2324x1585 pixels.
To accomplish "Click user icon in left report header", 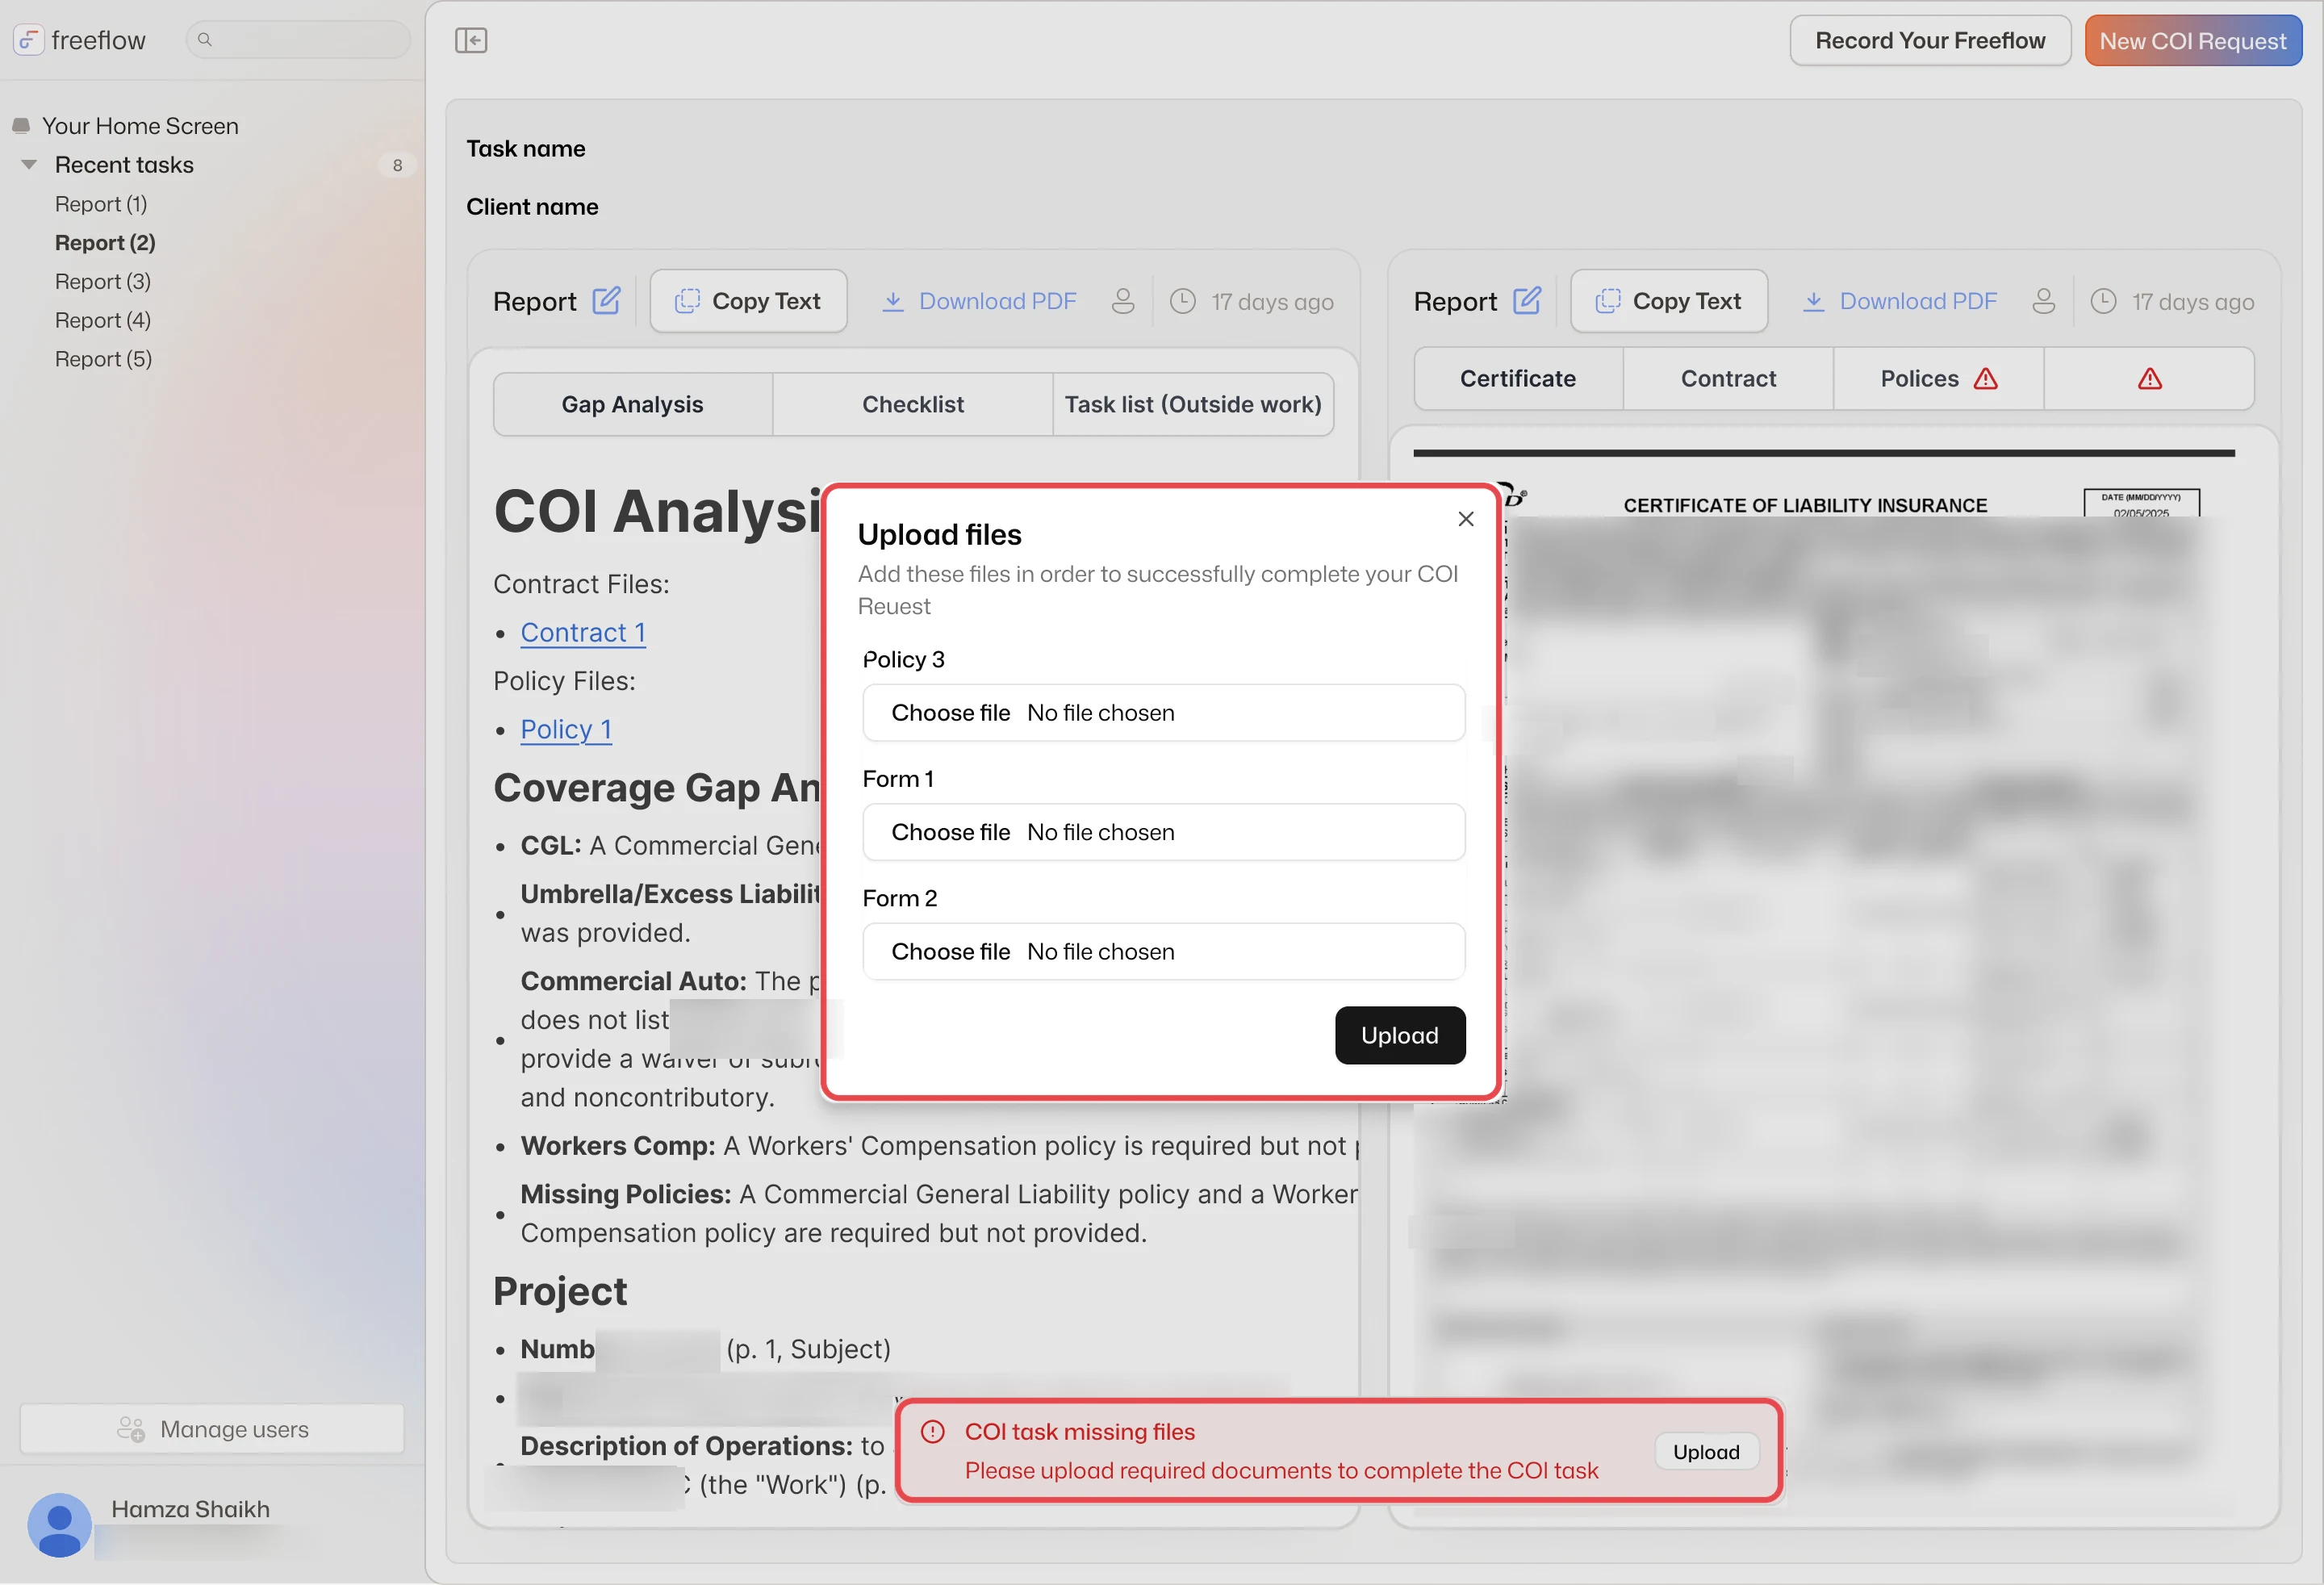I will pyautogui.click(x=1123, y=301).
